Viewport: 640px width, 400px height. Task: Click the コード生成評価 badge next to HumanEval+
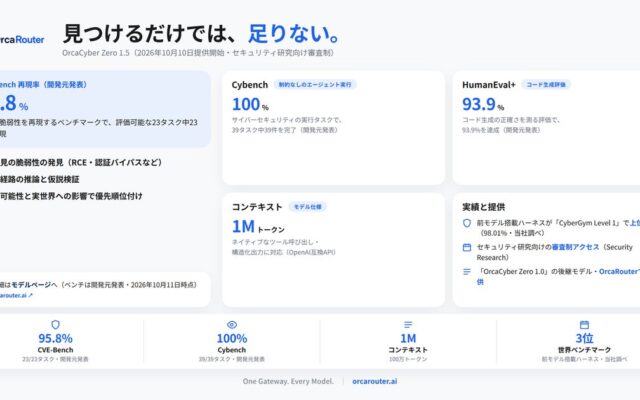(x=546, y=84)
